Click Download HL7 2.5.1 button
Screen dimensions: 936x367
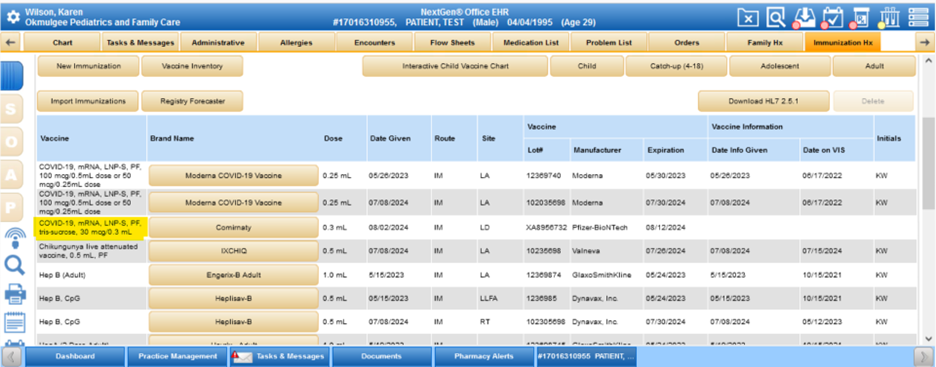tap(763, 101)
